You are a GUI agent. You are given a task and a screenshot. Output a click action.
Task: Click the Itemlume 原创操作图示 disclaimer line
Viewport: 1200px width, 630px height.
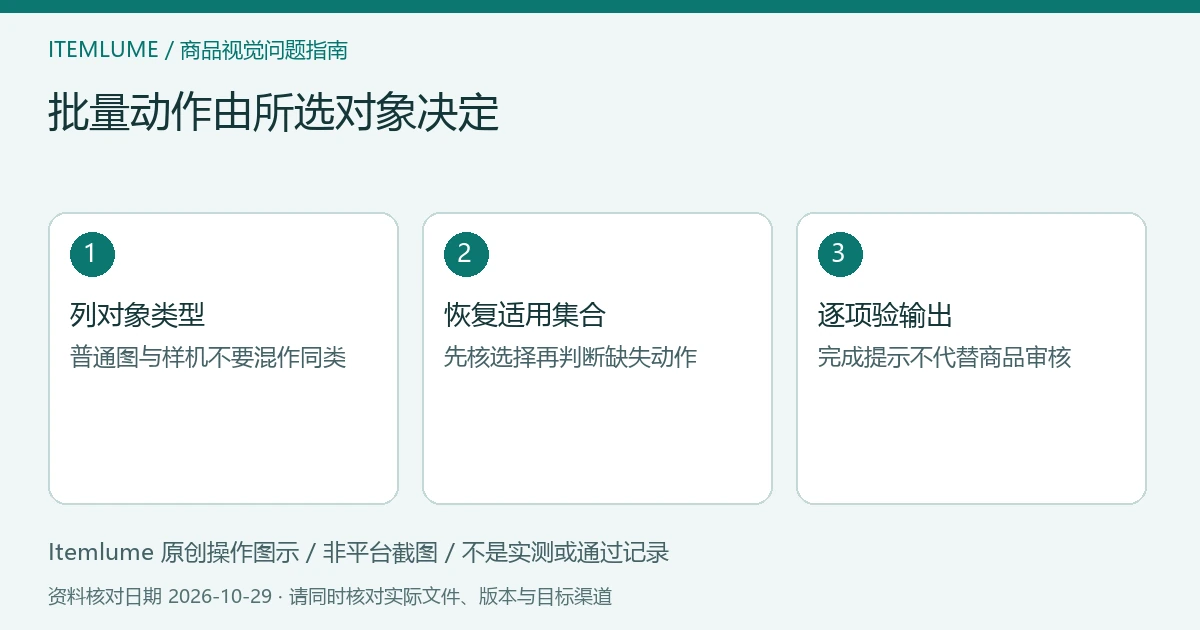(x=358, y=552)
